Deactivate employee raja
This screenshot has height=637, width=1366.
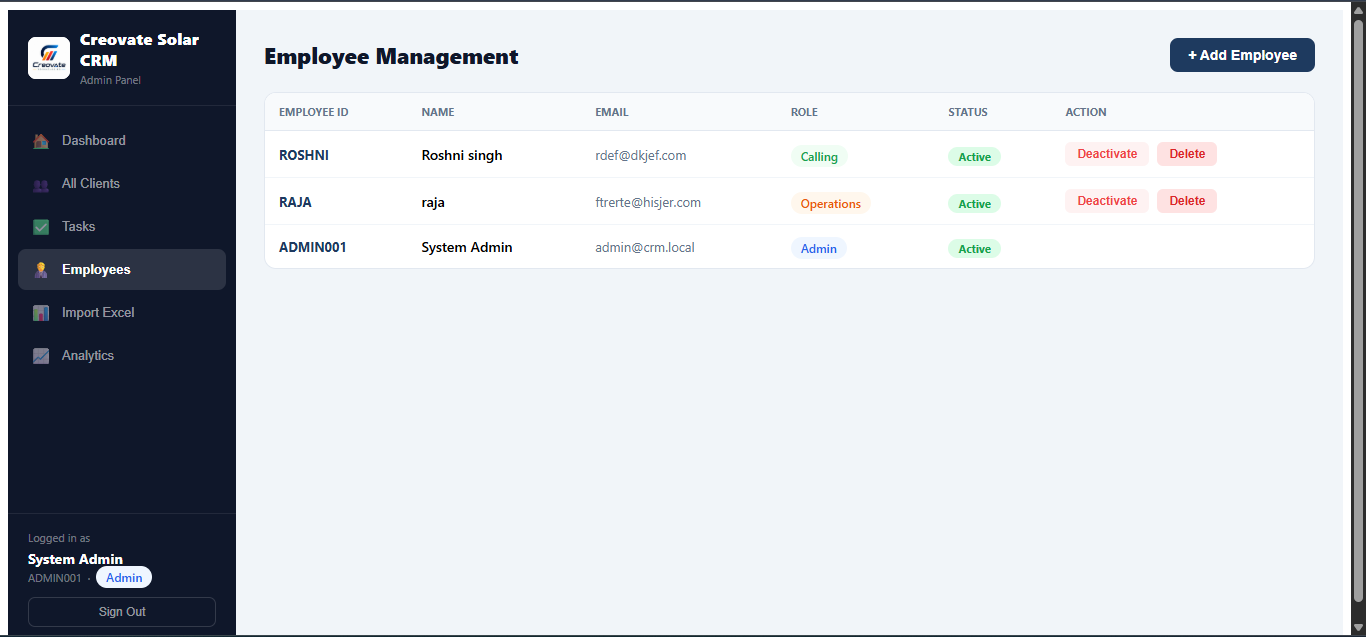click(1107, 201)
